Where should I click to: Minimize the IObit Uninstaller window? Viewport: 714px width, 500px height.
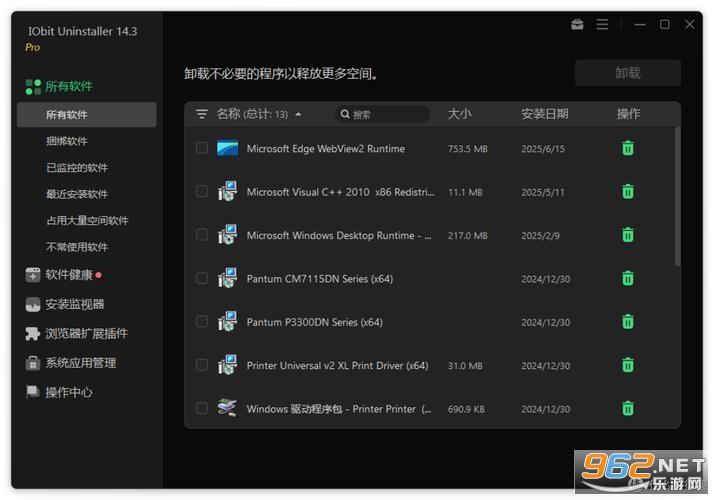[640, 24]
